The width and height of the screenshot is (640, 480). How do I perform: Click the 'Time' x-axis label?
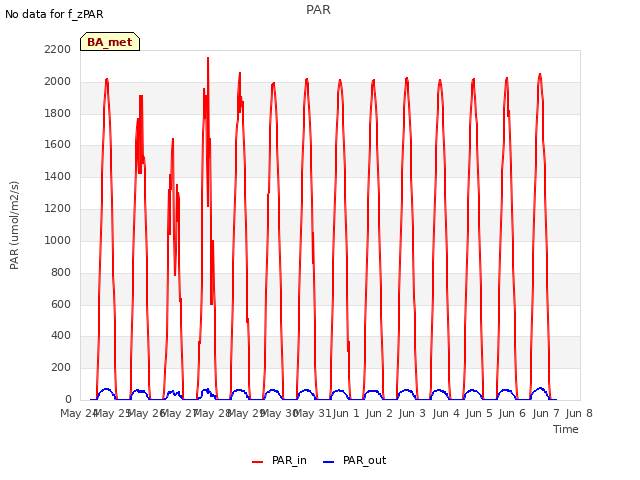566,429
